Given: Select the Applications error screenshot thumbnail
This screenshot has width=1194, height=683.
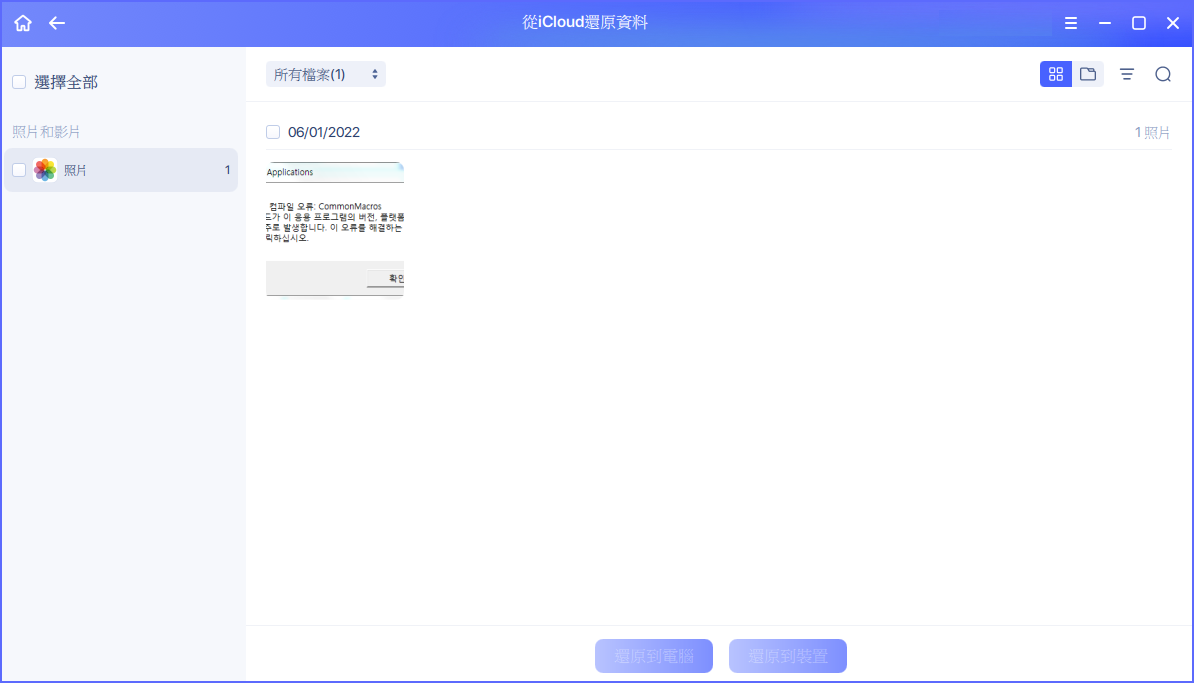Looking at the screenshot, I should click(334, 228).
